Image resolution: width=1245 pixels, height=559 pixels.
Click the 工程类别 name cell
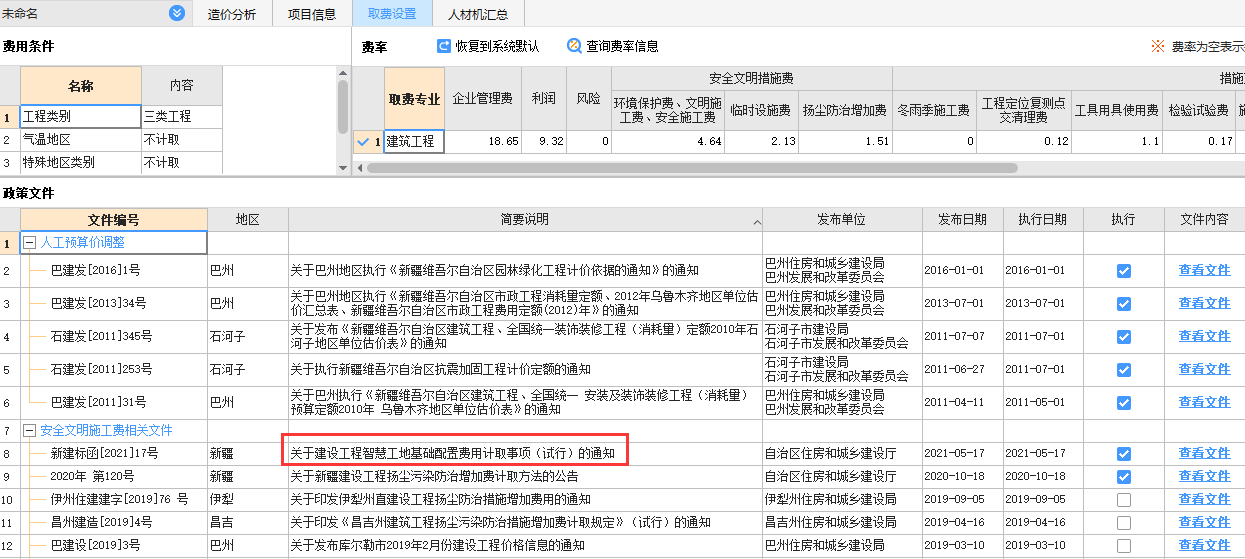pos(81,117)
